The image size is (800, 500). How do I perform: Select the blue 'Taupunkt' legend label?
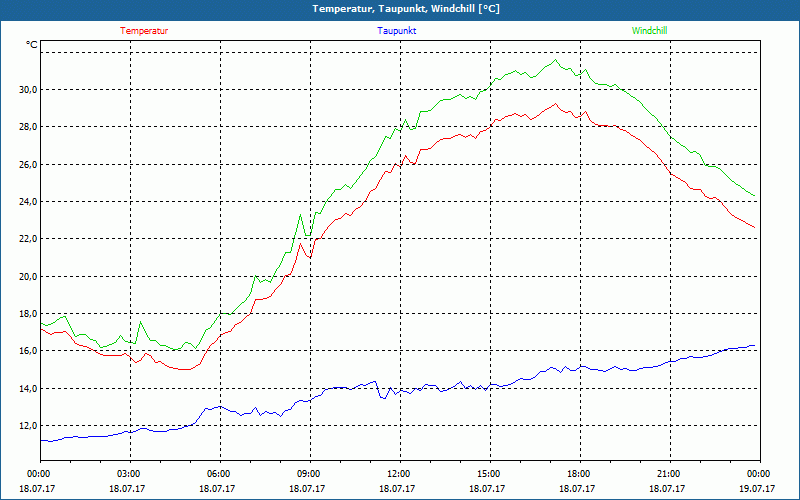(x=396, y=31)
